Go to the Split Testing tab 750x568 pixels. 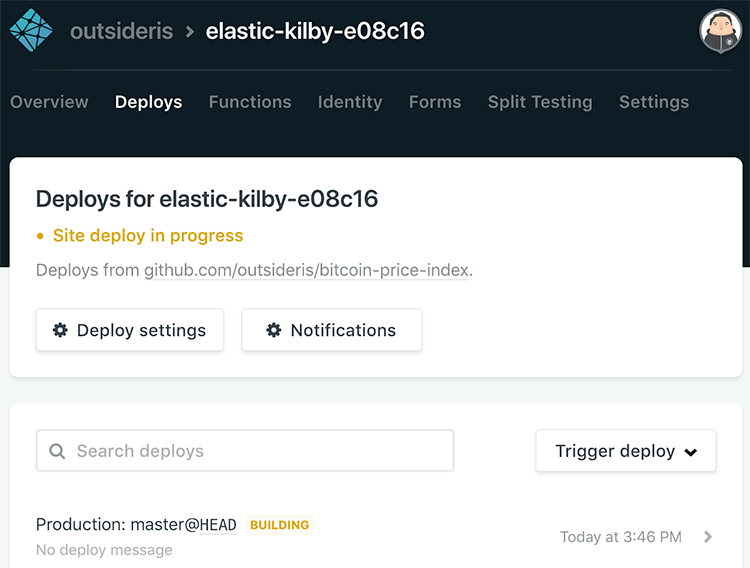tap(540, 102)
